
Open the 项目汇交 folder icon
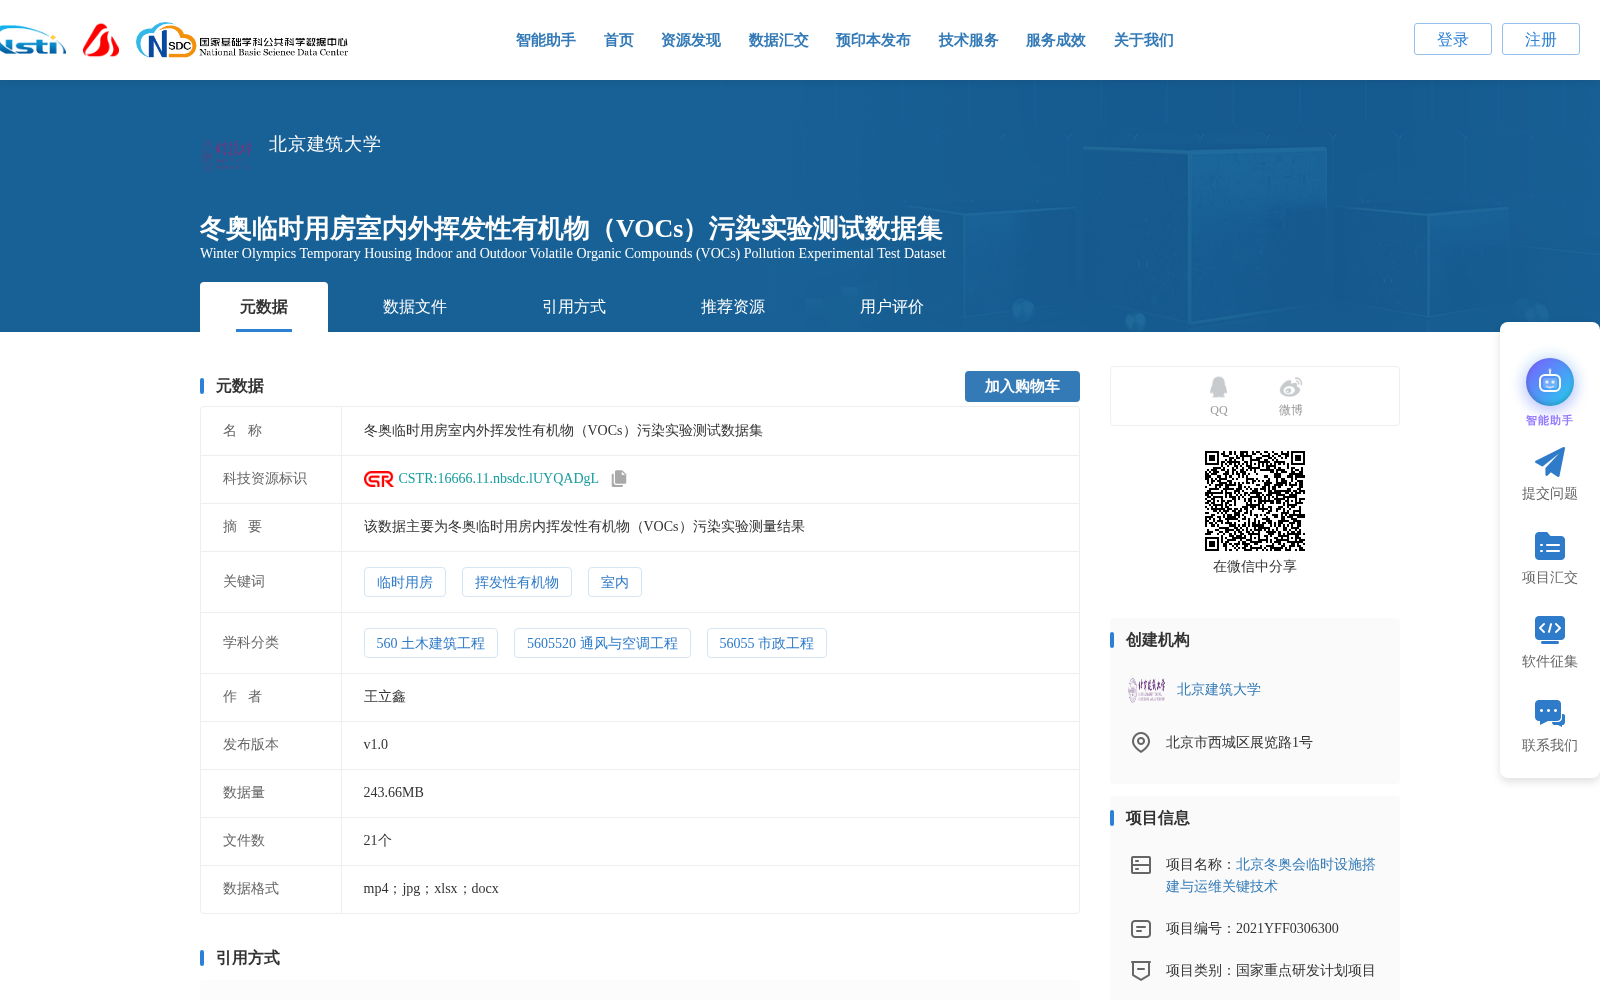[x=1549, y=546]
